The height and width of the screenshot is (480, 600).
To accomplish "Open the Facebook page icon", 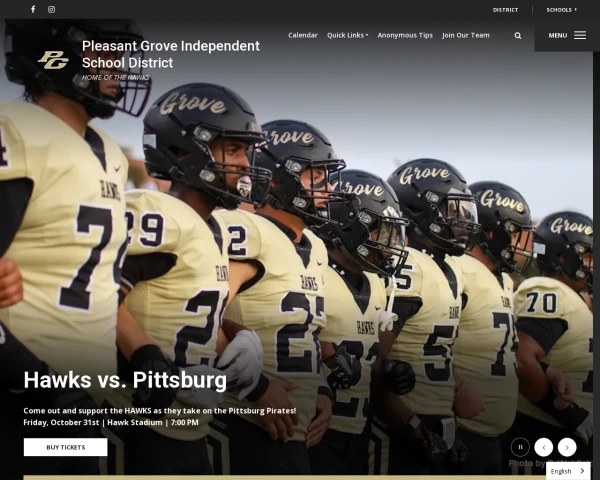I will (x=33, y=9).
